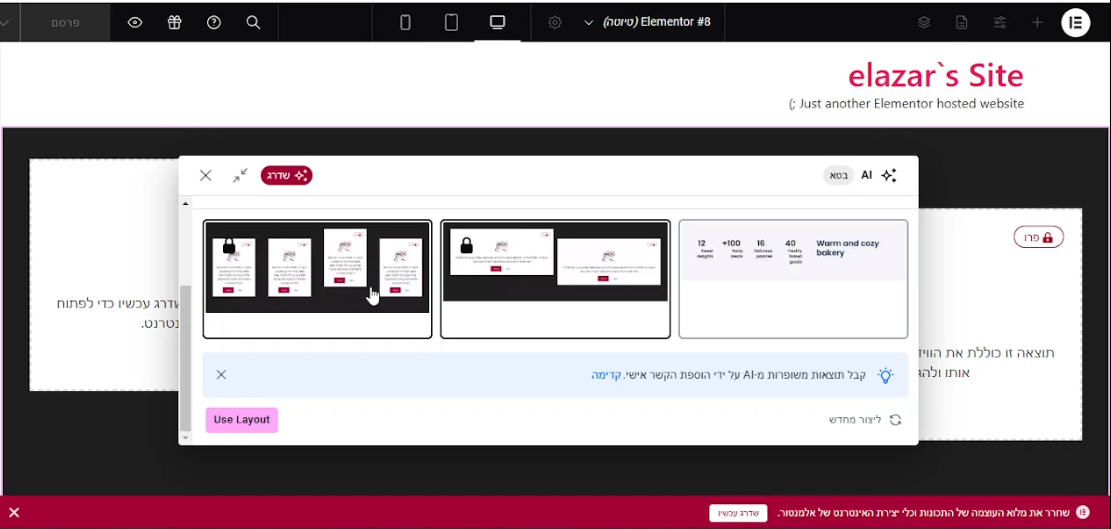Switch to tablet device view
Image resolution: width=1111 pixels, height=529 pixels.
pos(451,23)
